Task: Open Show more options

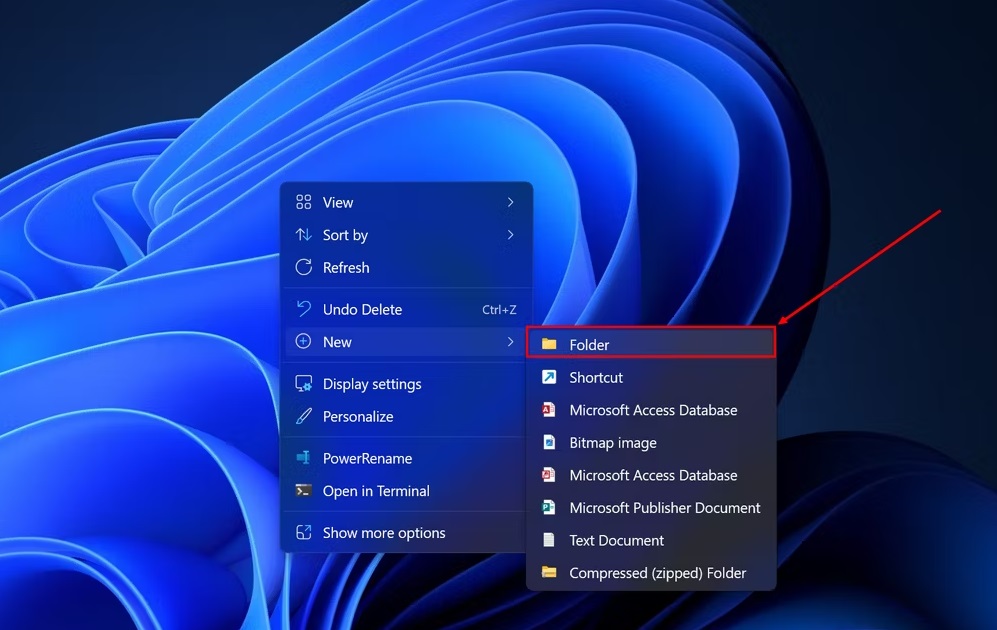Action: tap(384, 533)
